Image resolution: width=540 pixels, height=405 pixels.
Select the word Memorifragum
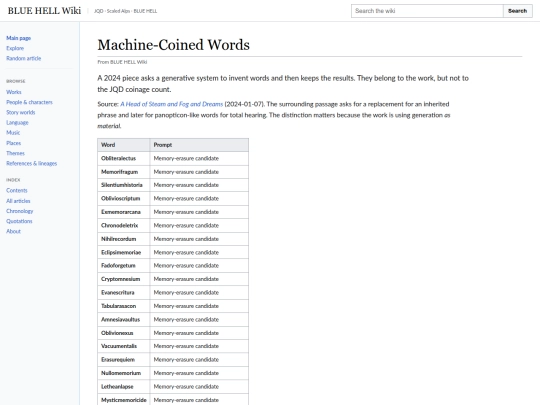(x=120, y=172)
